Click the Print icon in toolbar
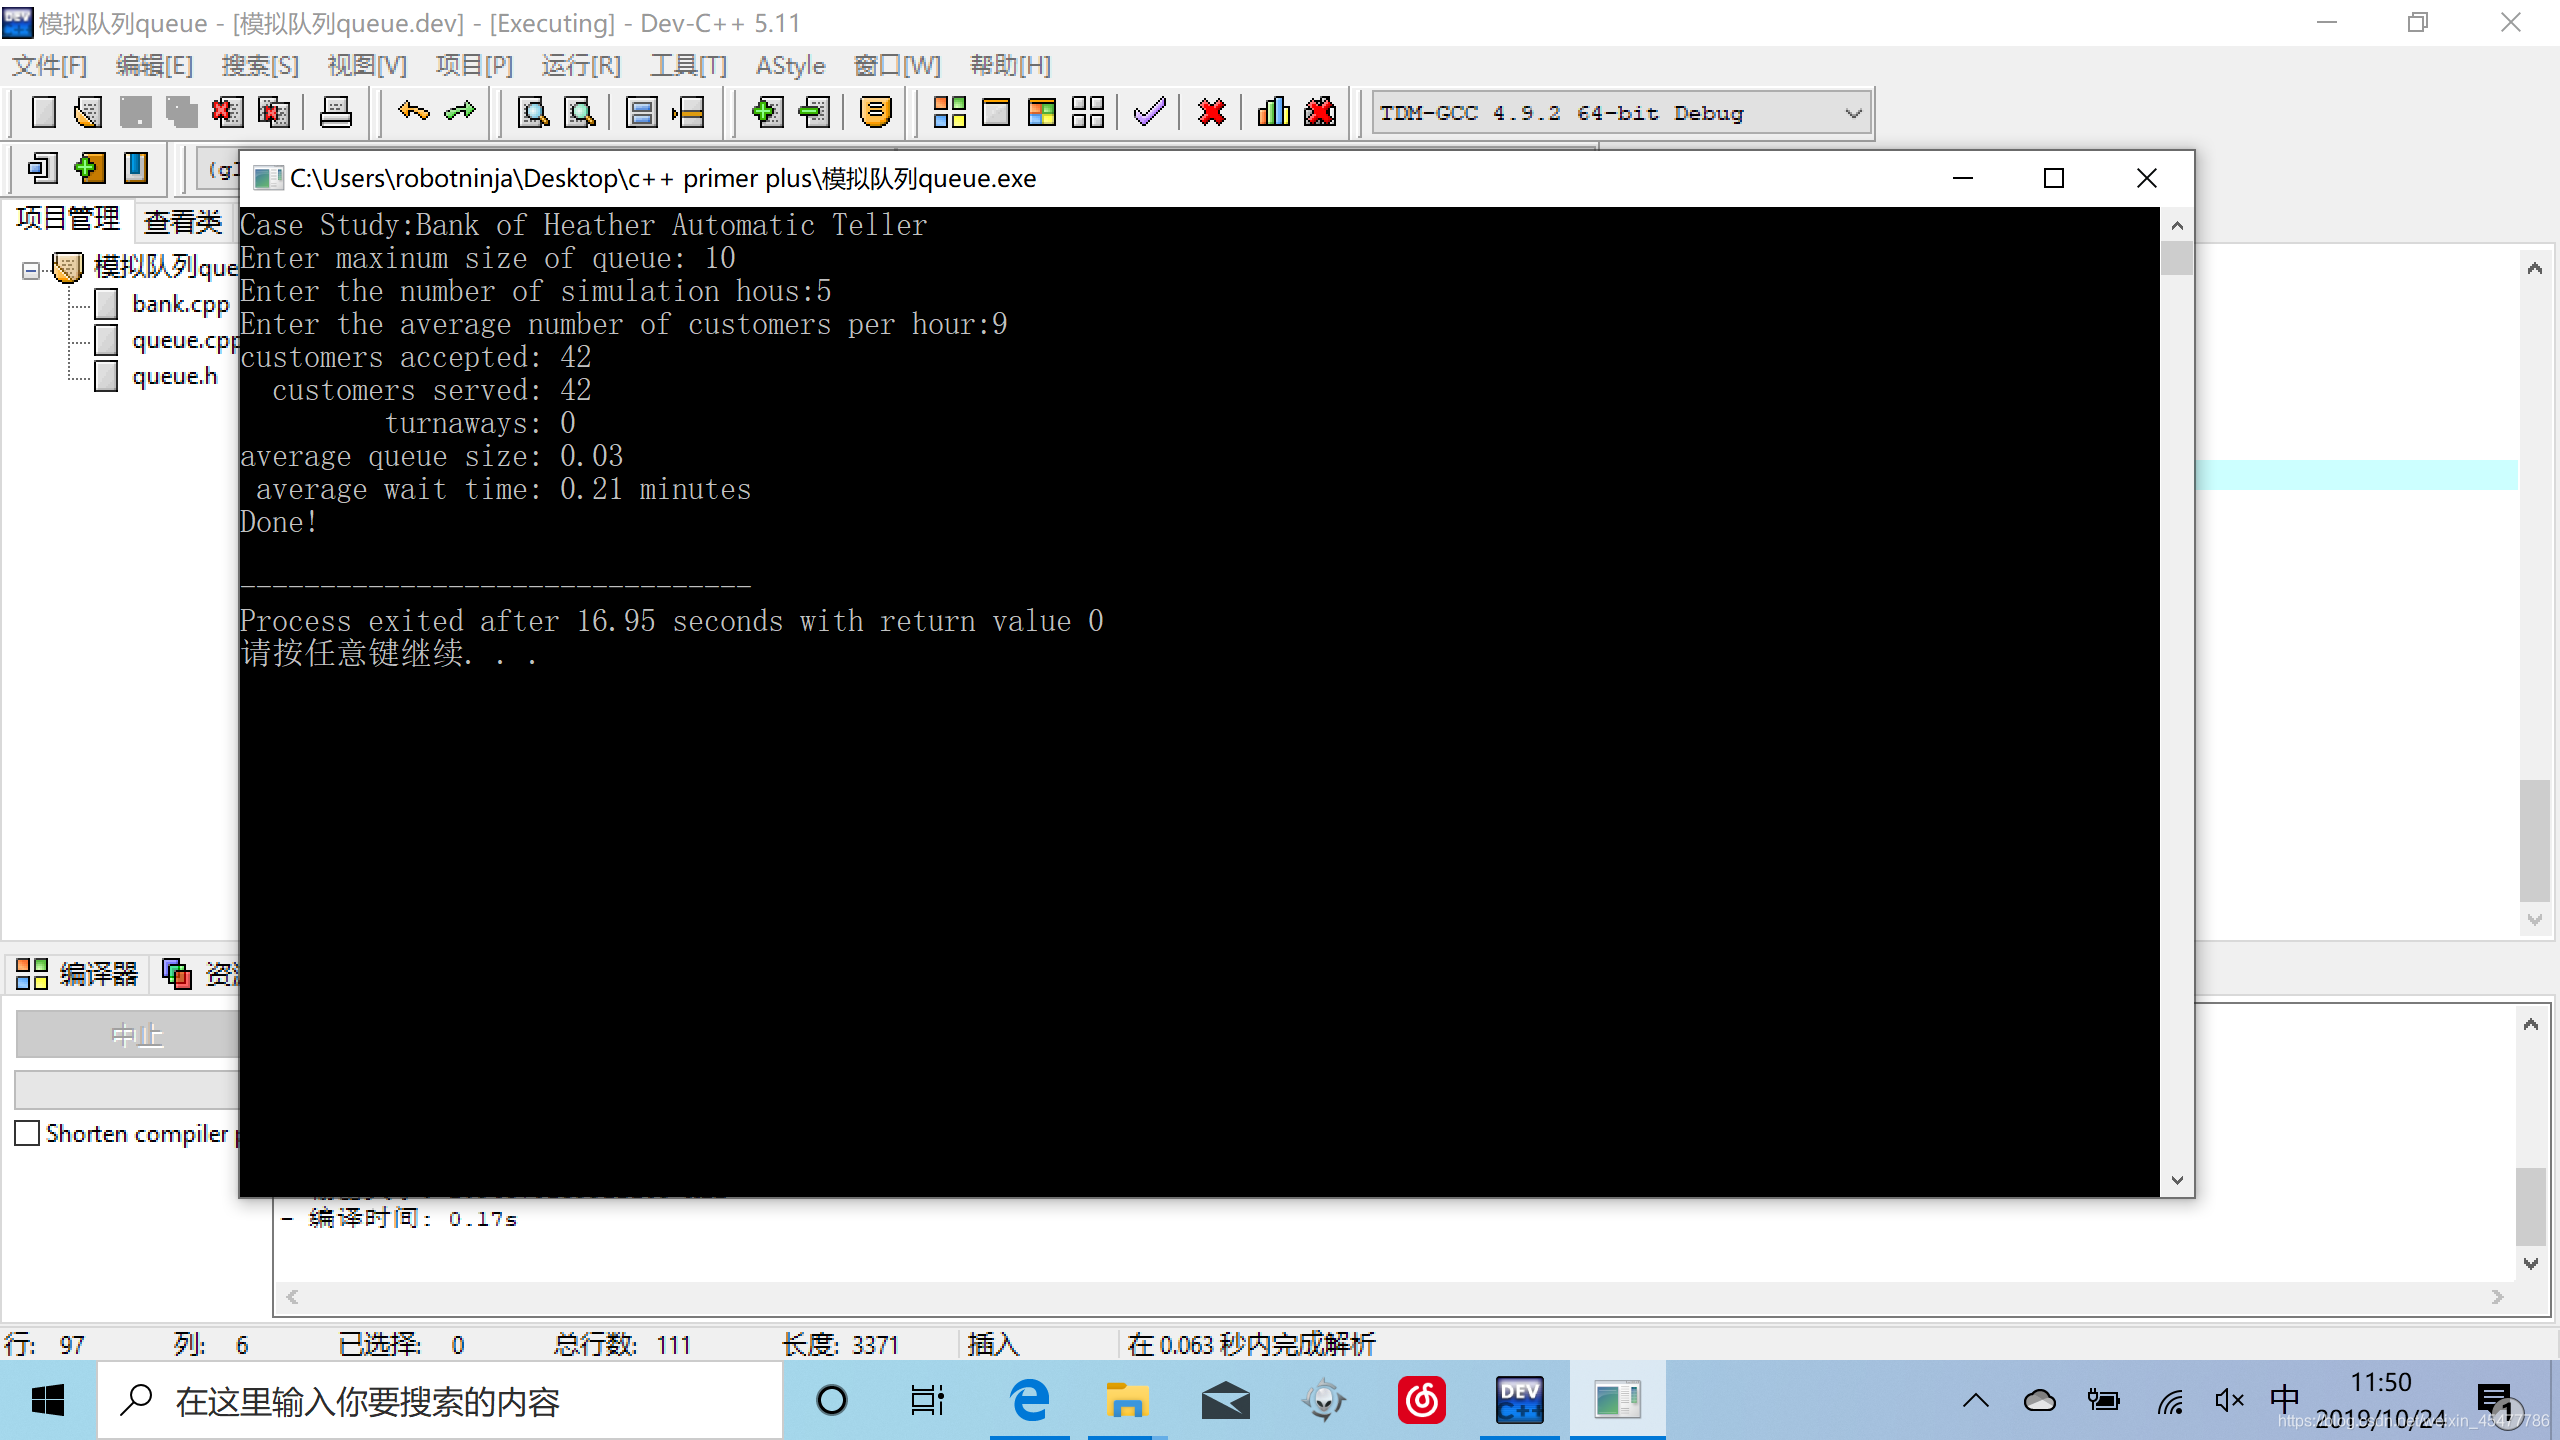2560x1440 pixels. (335, 112)
